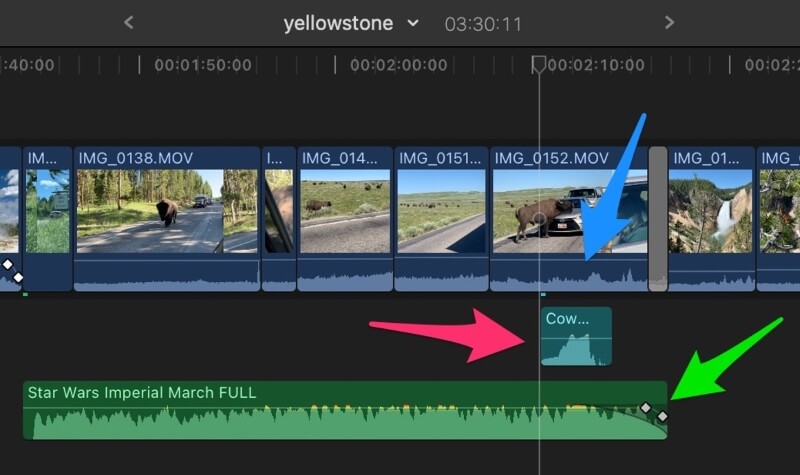Select the IMG_0151 clip
The height and width of the screenshot is (475, 800).
coord(441,219)
